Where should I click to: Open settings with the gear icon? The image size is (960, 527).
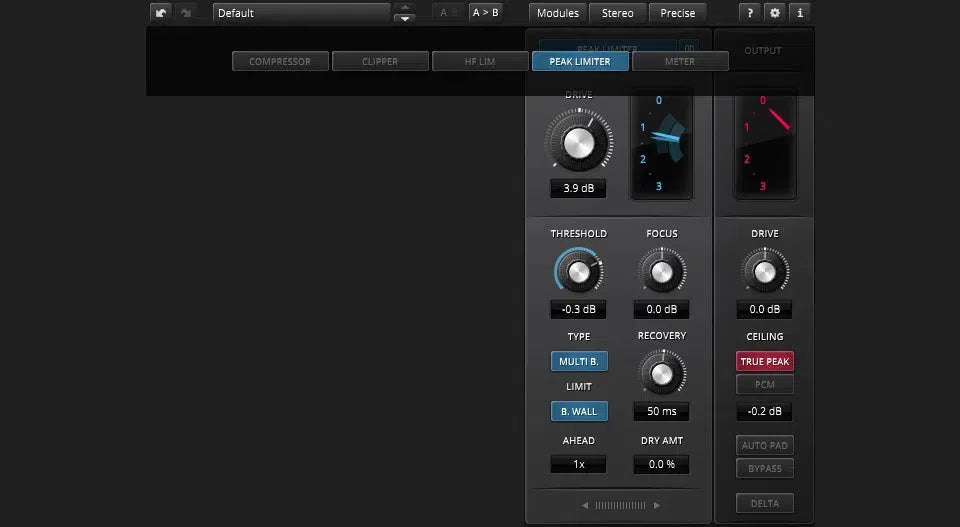tap(775, 13)
